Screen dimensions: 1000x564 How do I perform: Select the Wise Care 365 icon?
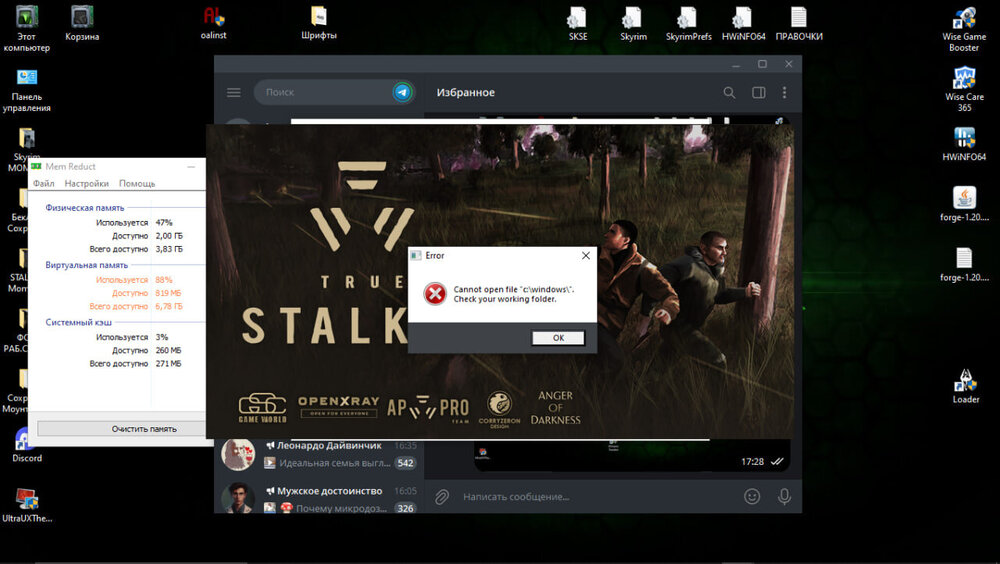964,89
